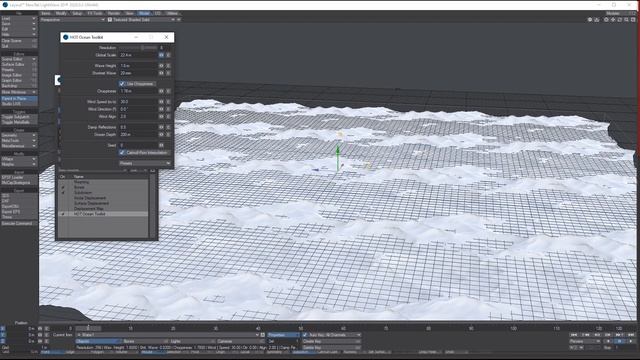The image size is (640, 360).
Task: Click Create Key button
Action: coord(331,341)
